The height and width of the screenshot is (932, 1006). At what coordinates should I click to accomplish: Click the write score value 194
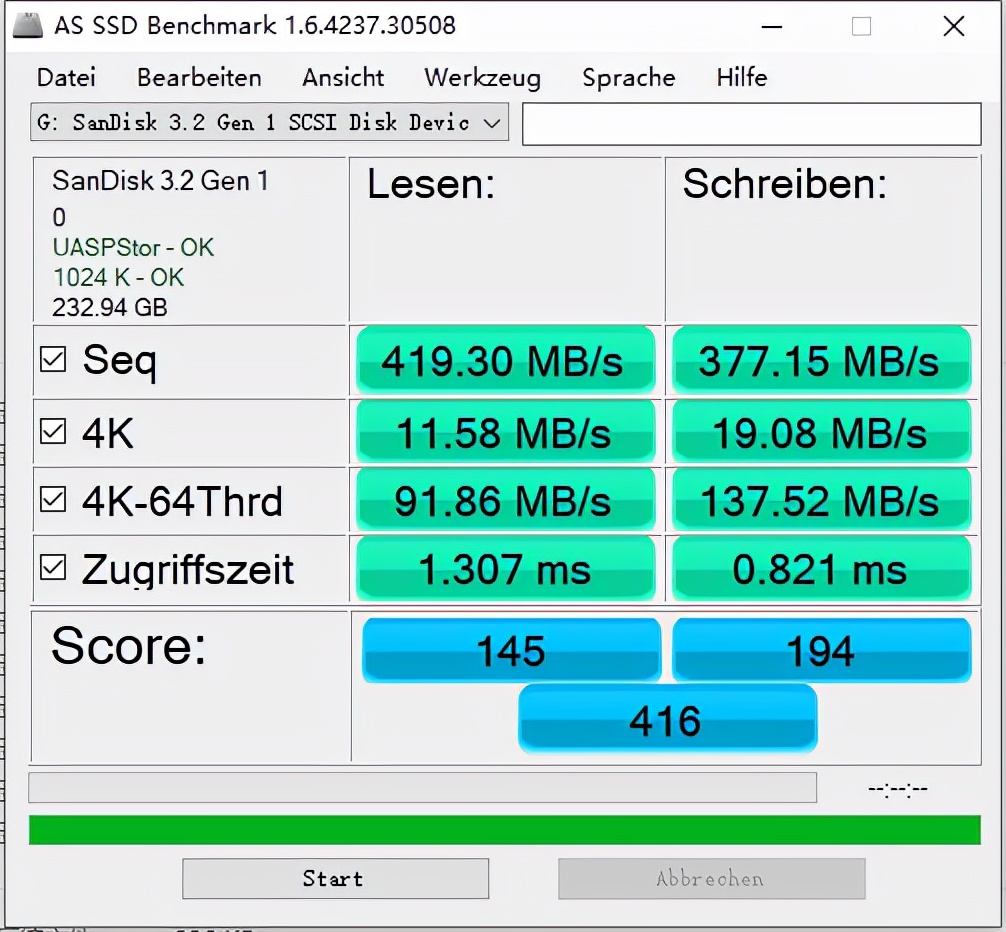[x=821, y=650]
